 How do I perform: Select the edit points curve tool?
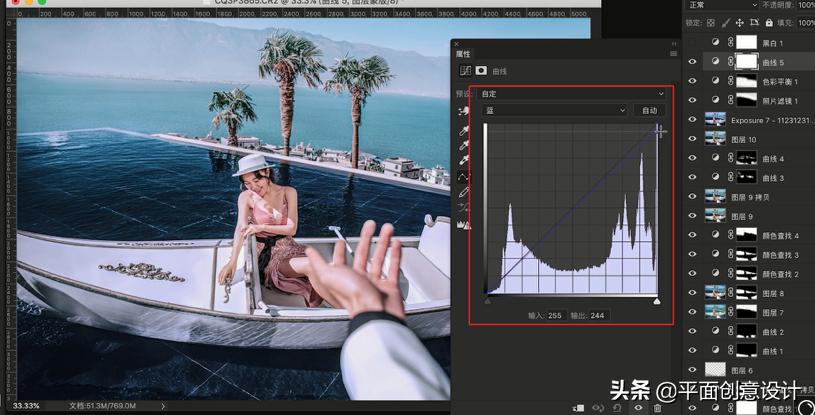(x=464, y=177)
